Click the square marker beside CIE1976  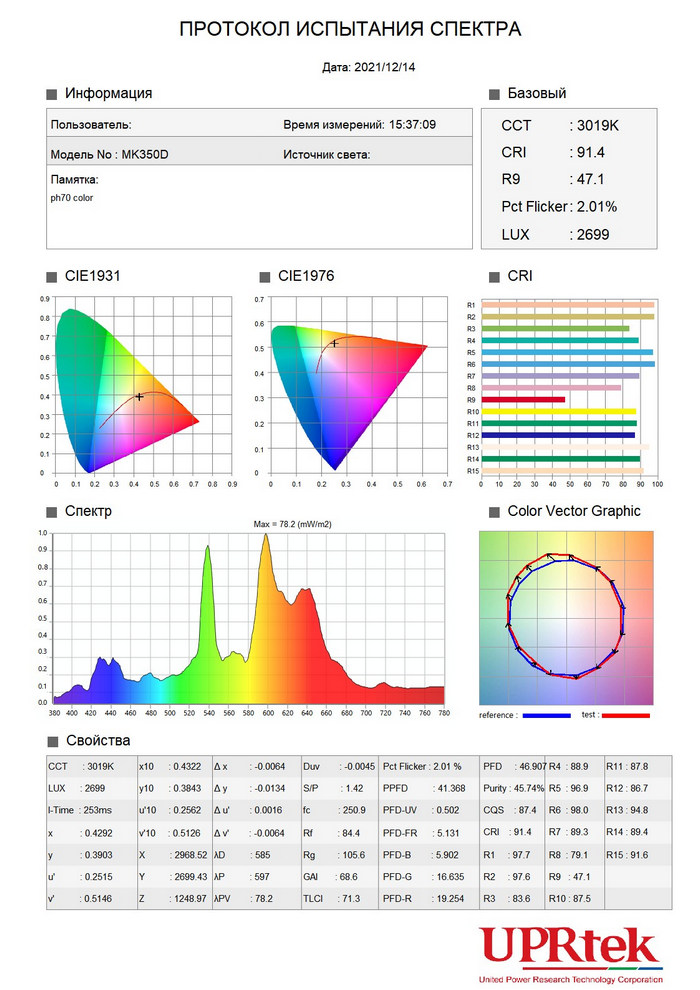coord(265,277)
